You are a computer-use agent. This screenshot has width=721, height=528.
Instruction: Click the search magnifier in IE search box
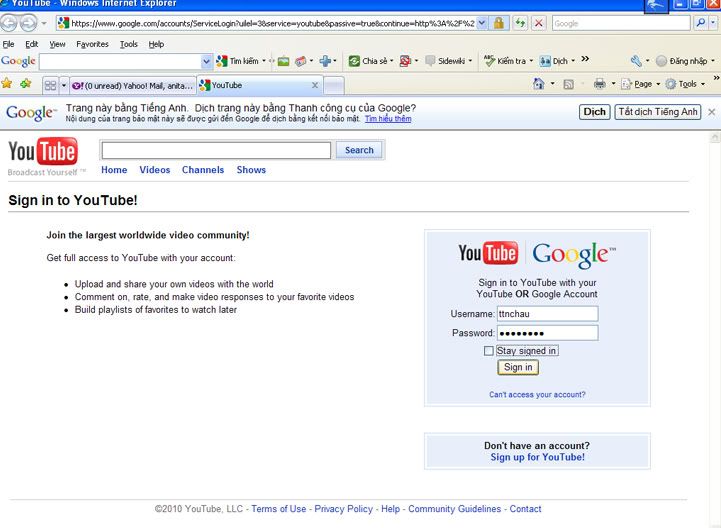click(700, 23)
